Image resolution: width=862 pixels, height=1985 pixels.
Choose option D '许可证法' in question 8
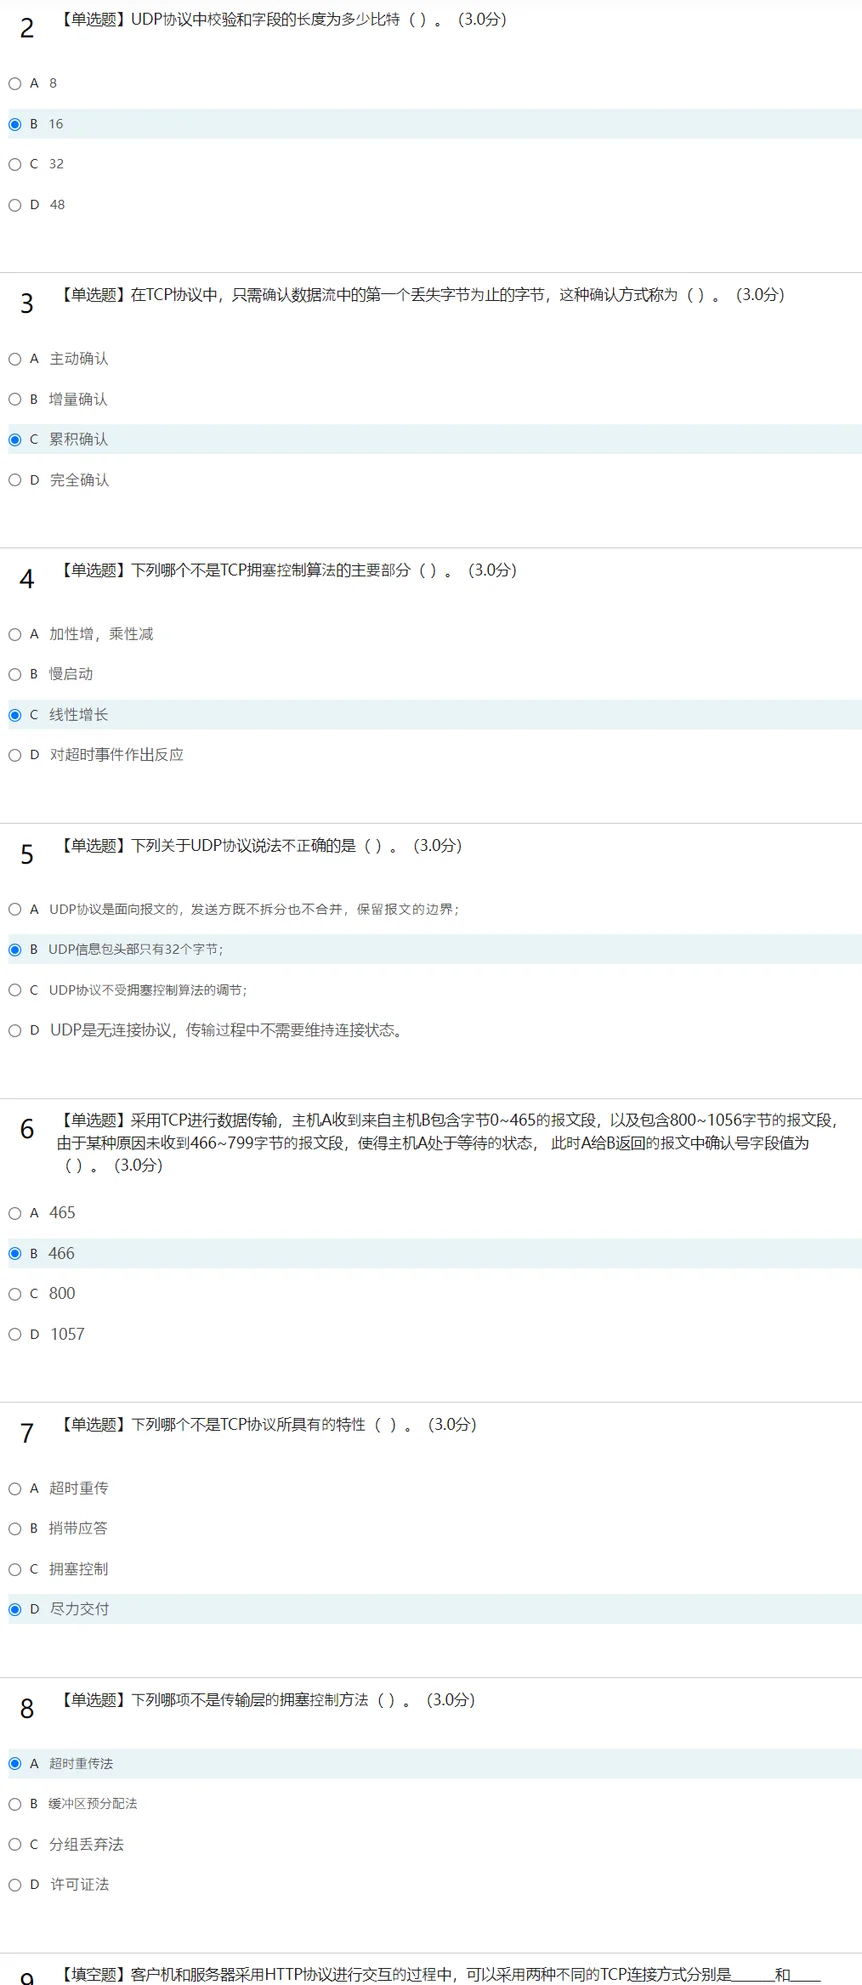tap(15, 1885)
